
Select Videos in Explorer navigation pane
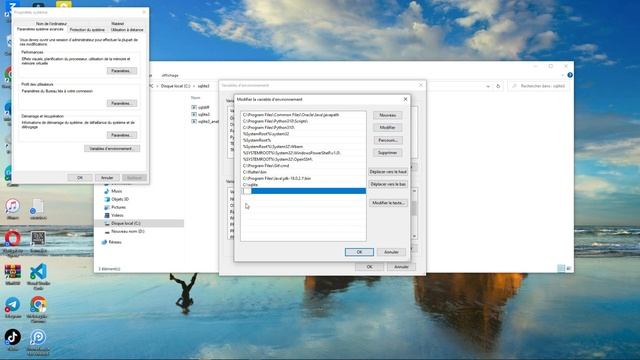114,215
